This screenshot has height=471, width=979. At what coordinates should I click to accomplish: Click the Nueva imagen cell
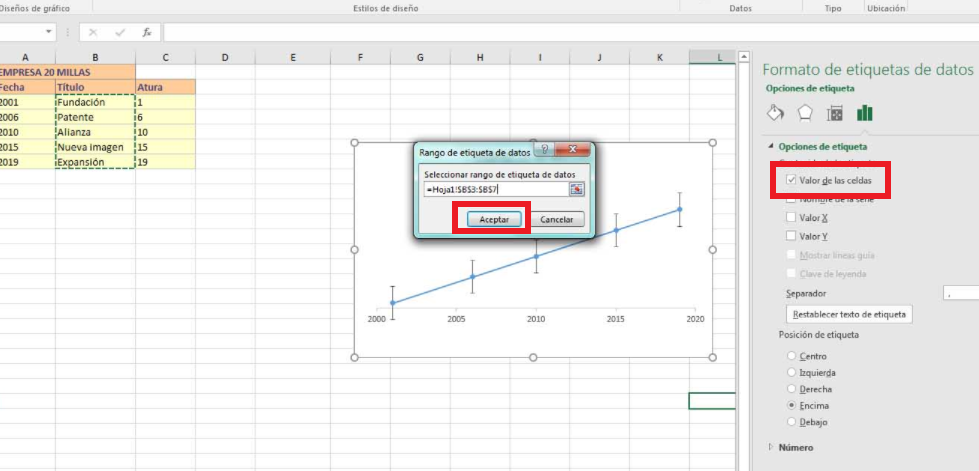[x=95, y=147]
